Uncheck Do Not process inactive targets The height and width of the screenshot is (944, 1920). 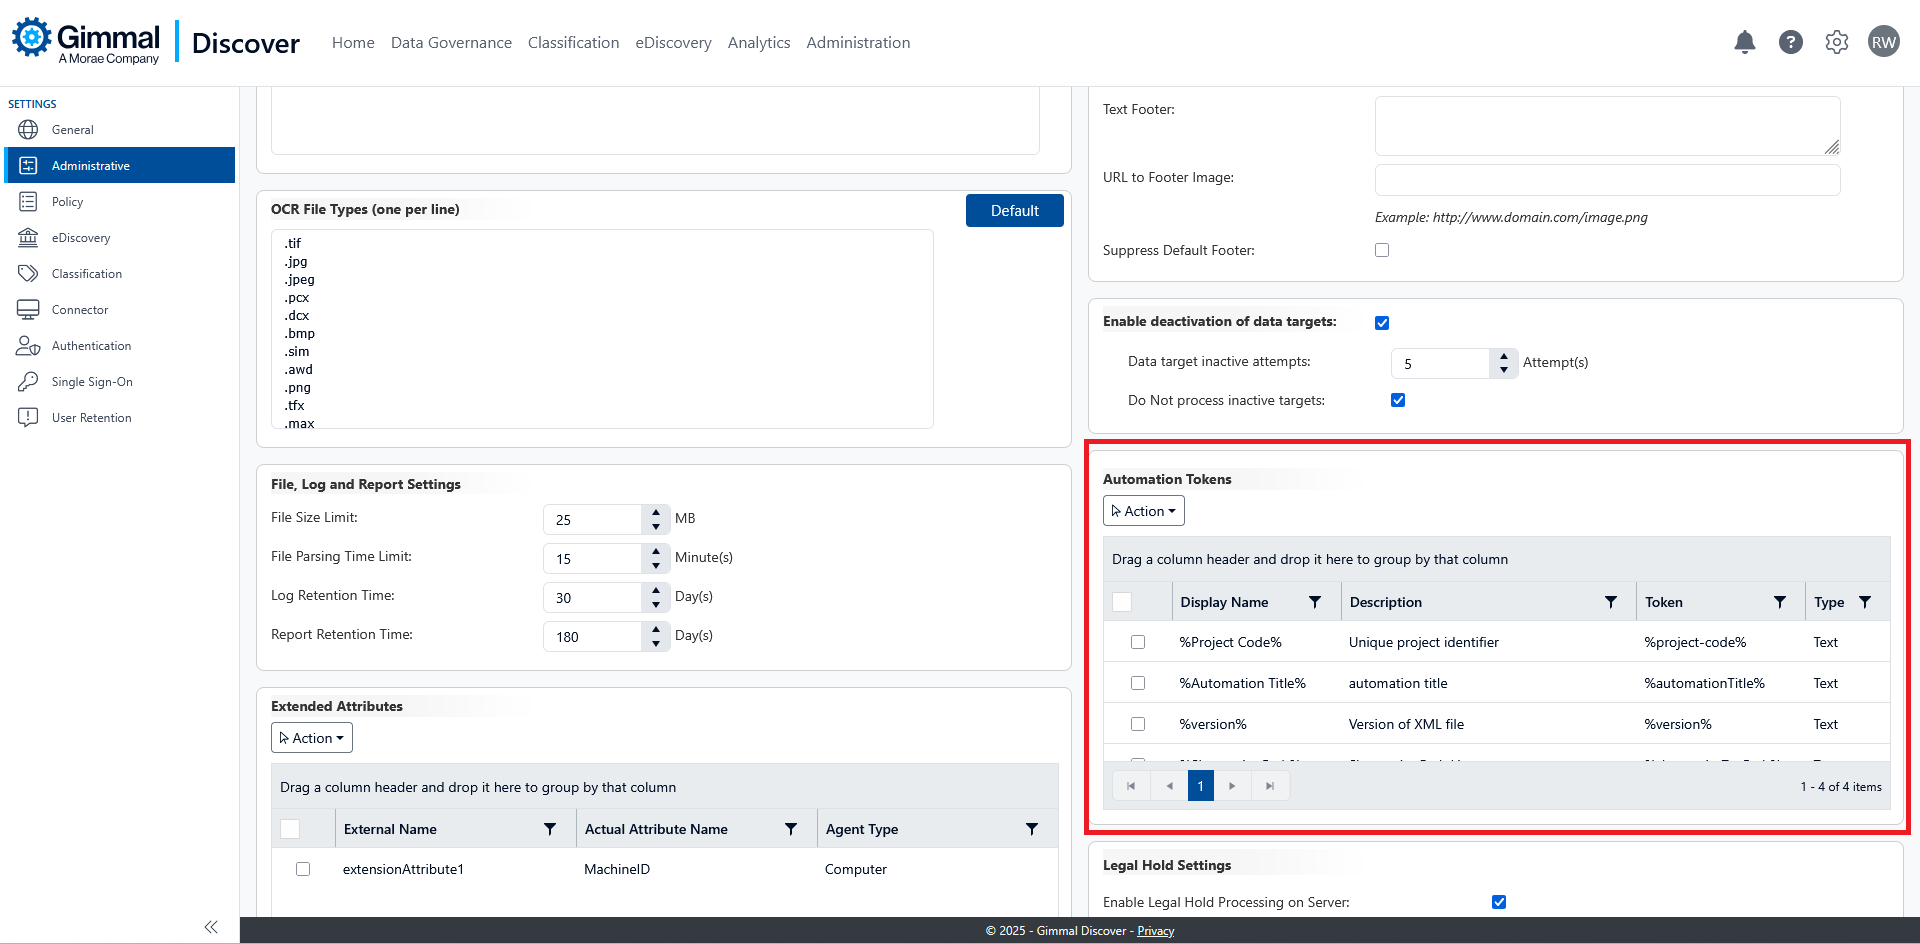tap(1398, 400)
